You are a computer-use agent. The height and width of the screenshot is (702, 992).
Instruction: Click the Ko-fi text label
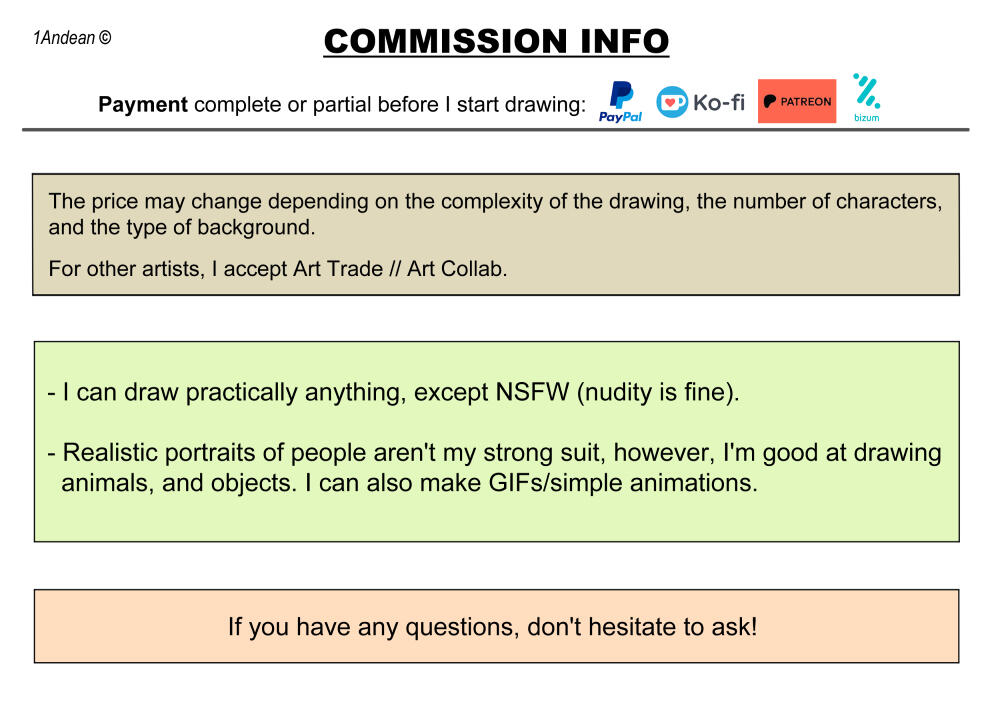point(719,102)
